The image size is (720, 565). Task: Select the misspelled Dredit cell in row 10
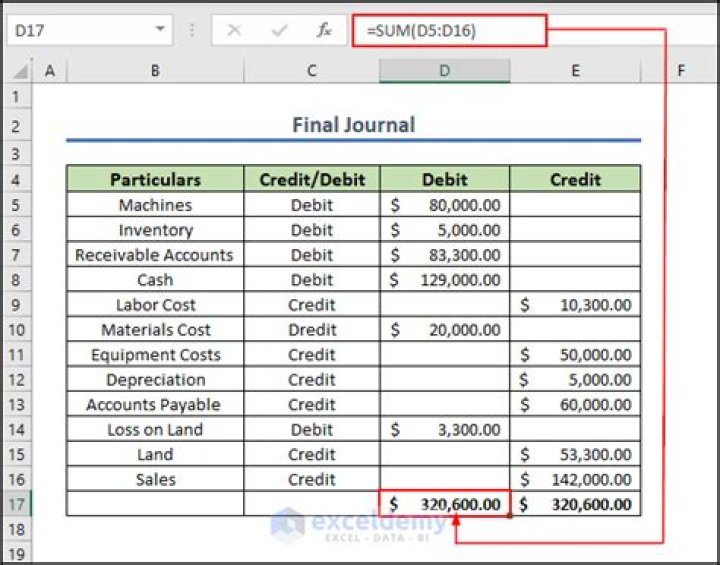[311, 330]
